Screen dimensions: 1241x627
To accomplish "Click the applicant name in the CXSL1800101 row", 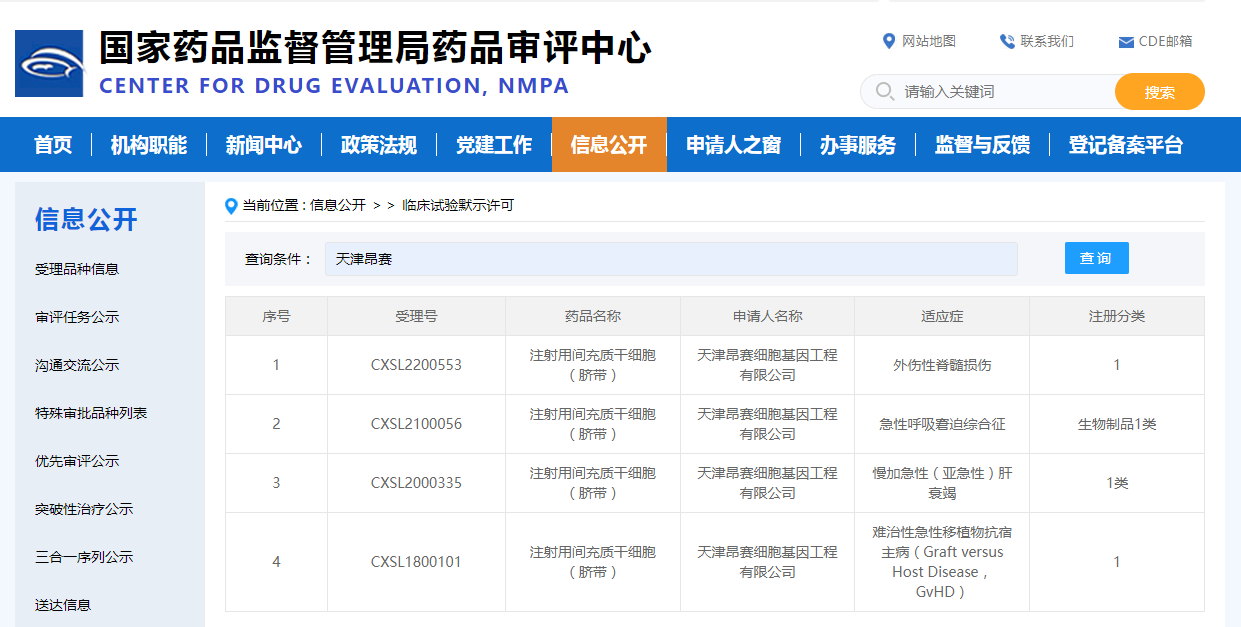I will tap(767, 562).
